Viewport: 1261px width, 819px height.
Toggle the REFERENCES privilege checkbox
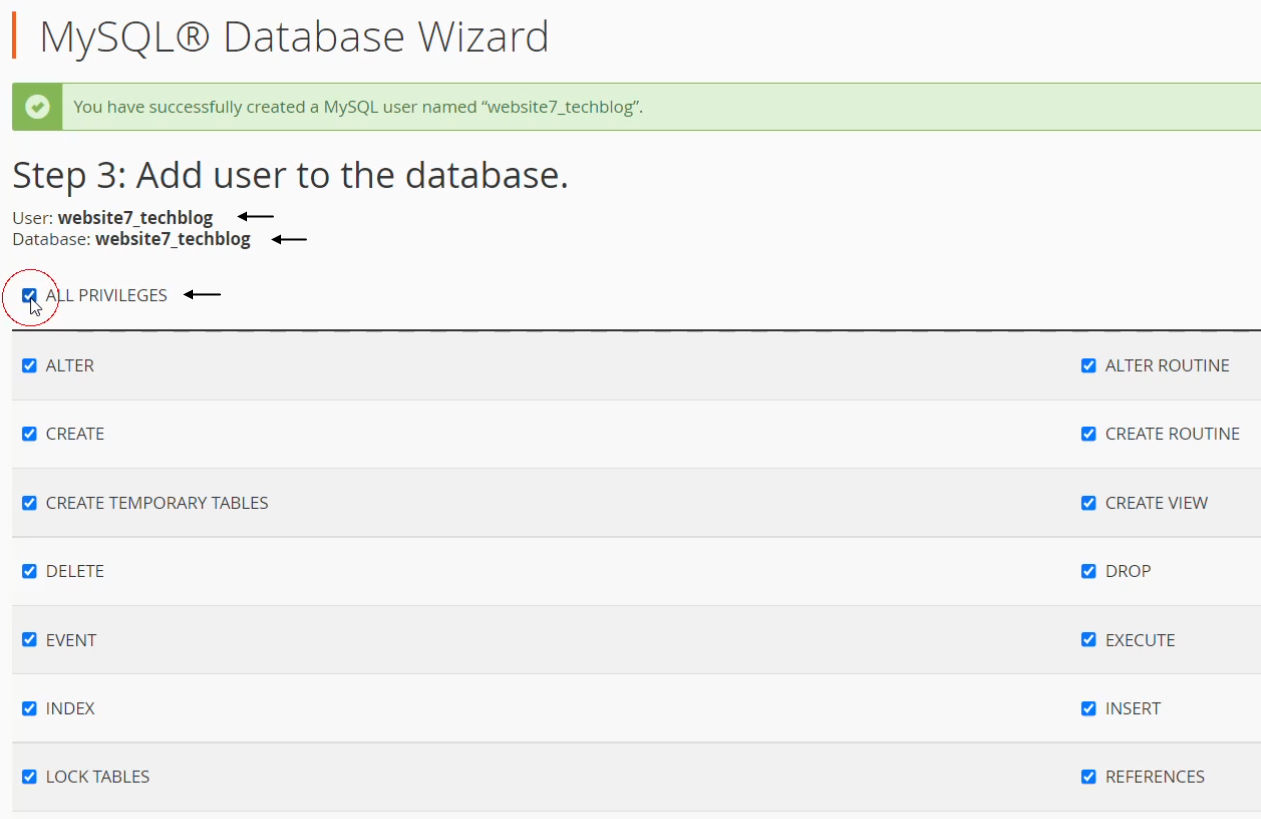(1089, 777)
